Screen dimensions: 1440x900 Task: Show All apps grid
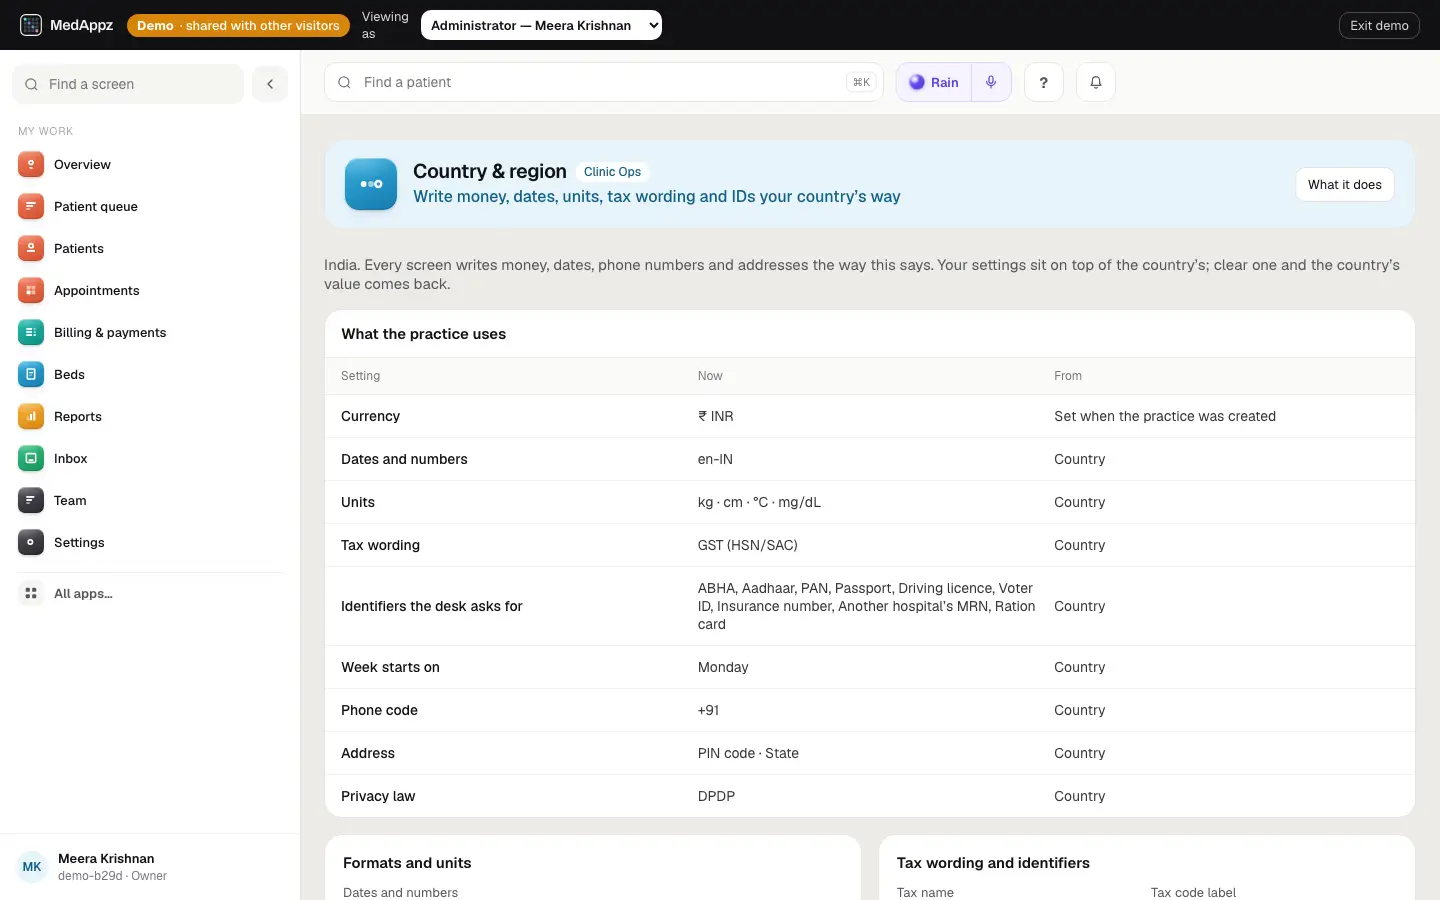[150, 594]
